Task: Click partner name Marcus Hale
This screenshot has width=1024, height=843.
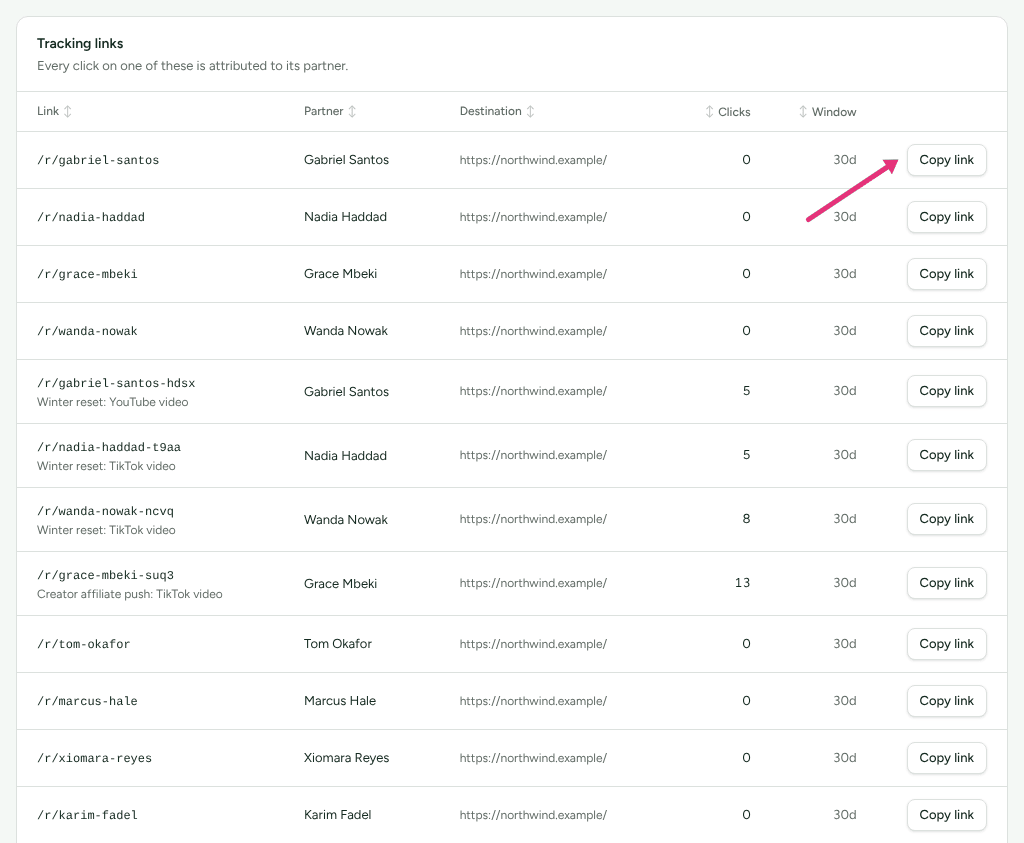Action: pos(340,701)
